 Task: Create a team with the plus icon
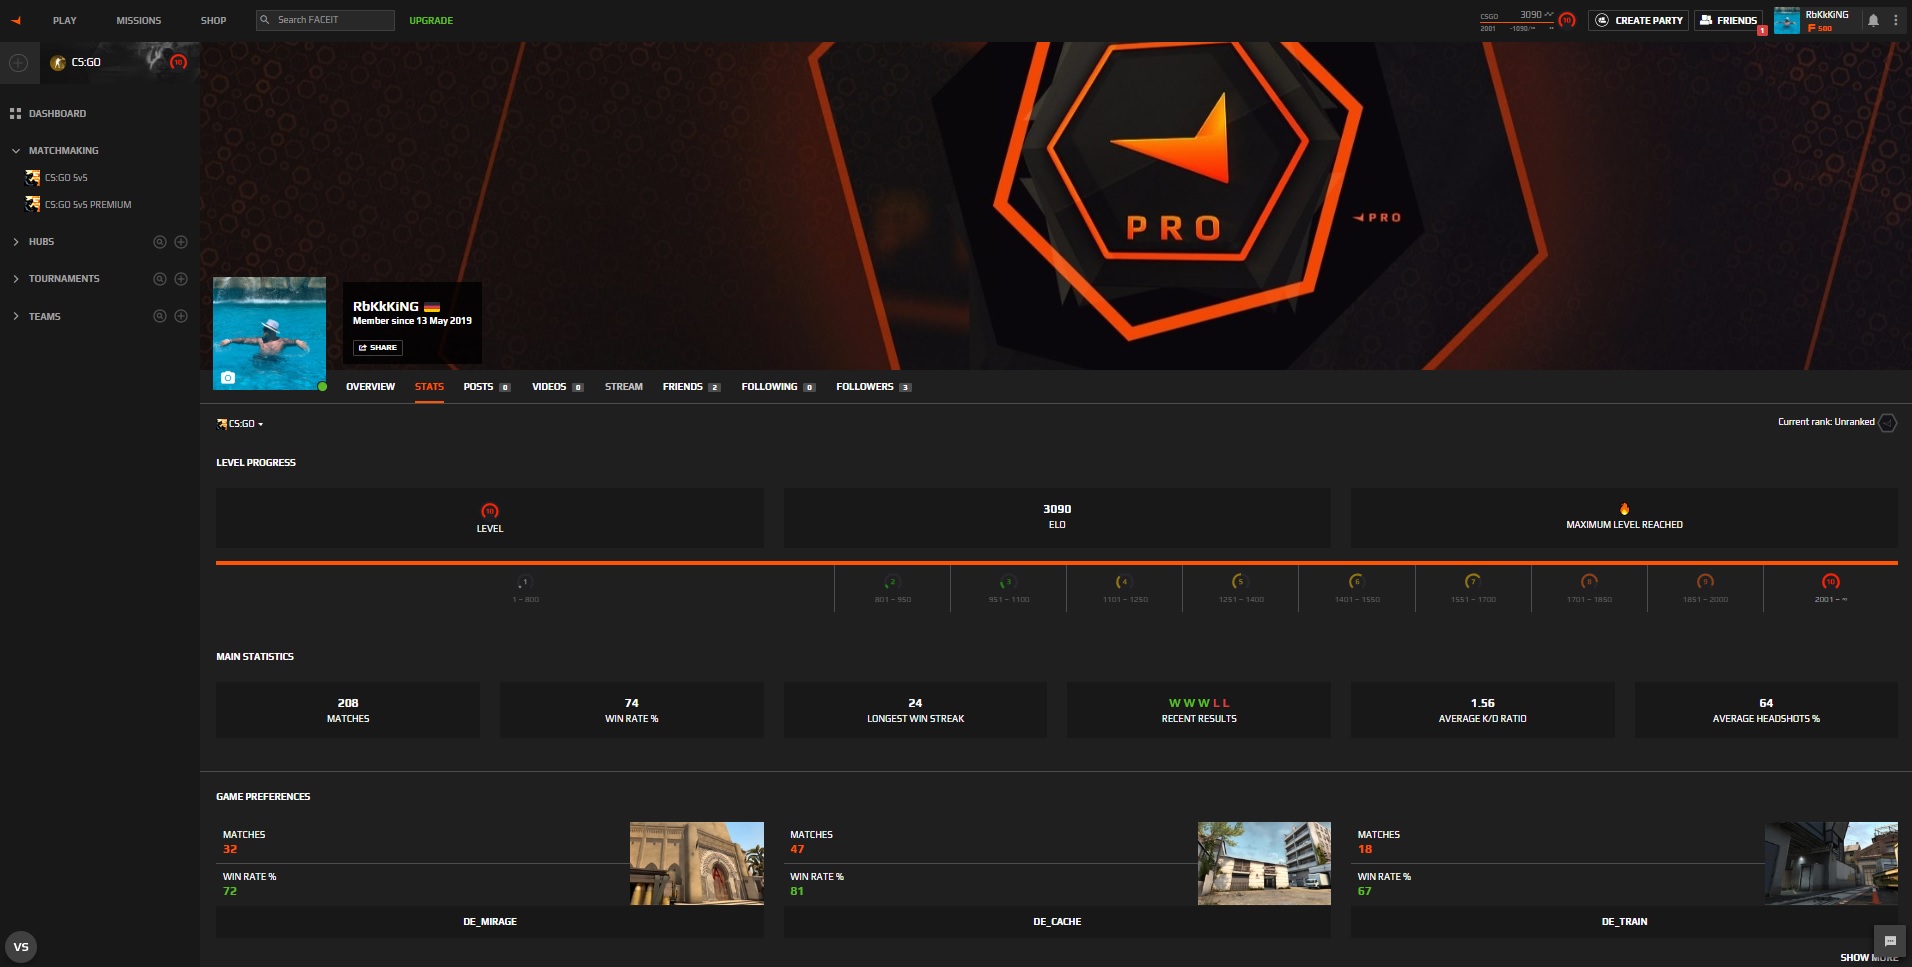point(181,316)
